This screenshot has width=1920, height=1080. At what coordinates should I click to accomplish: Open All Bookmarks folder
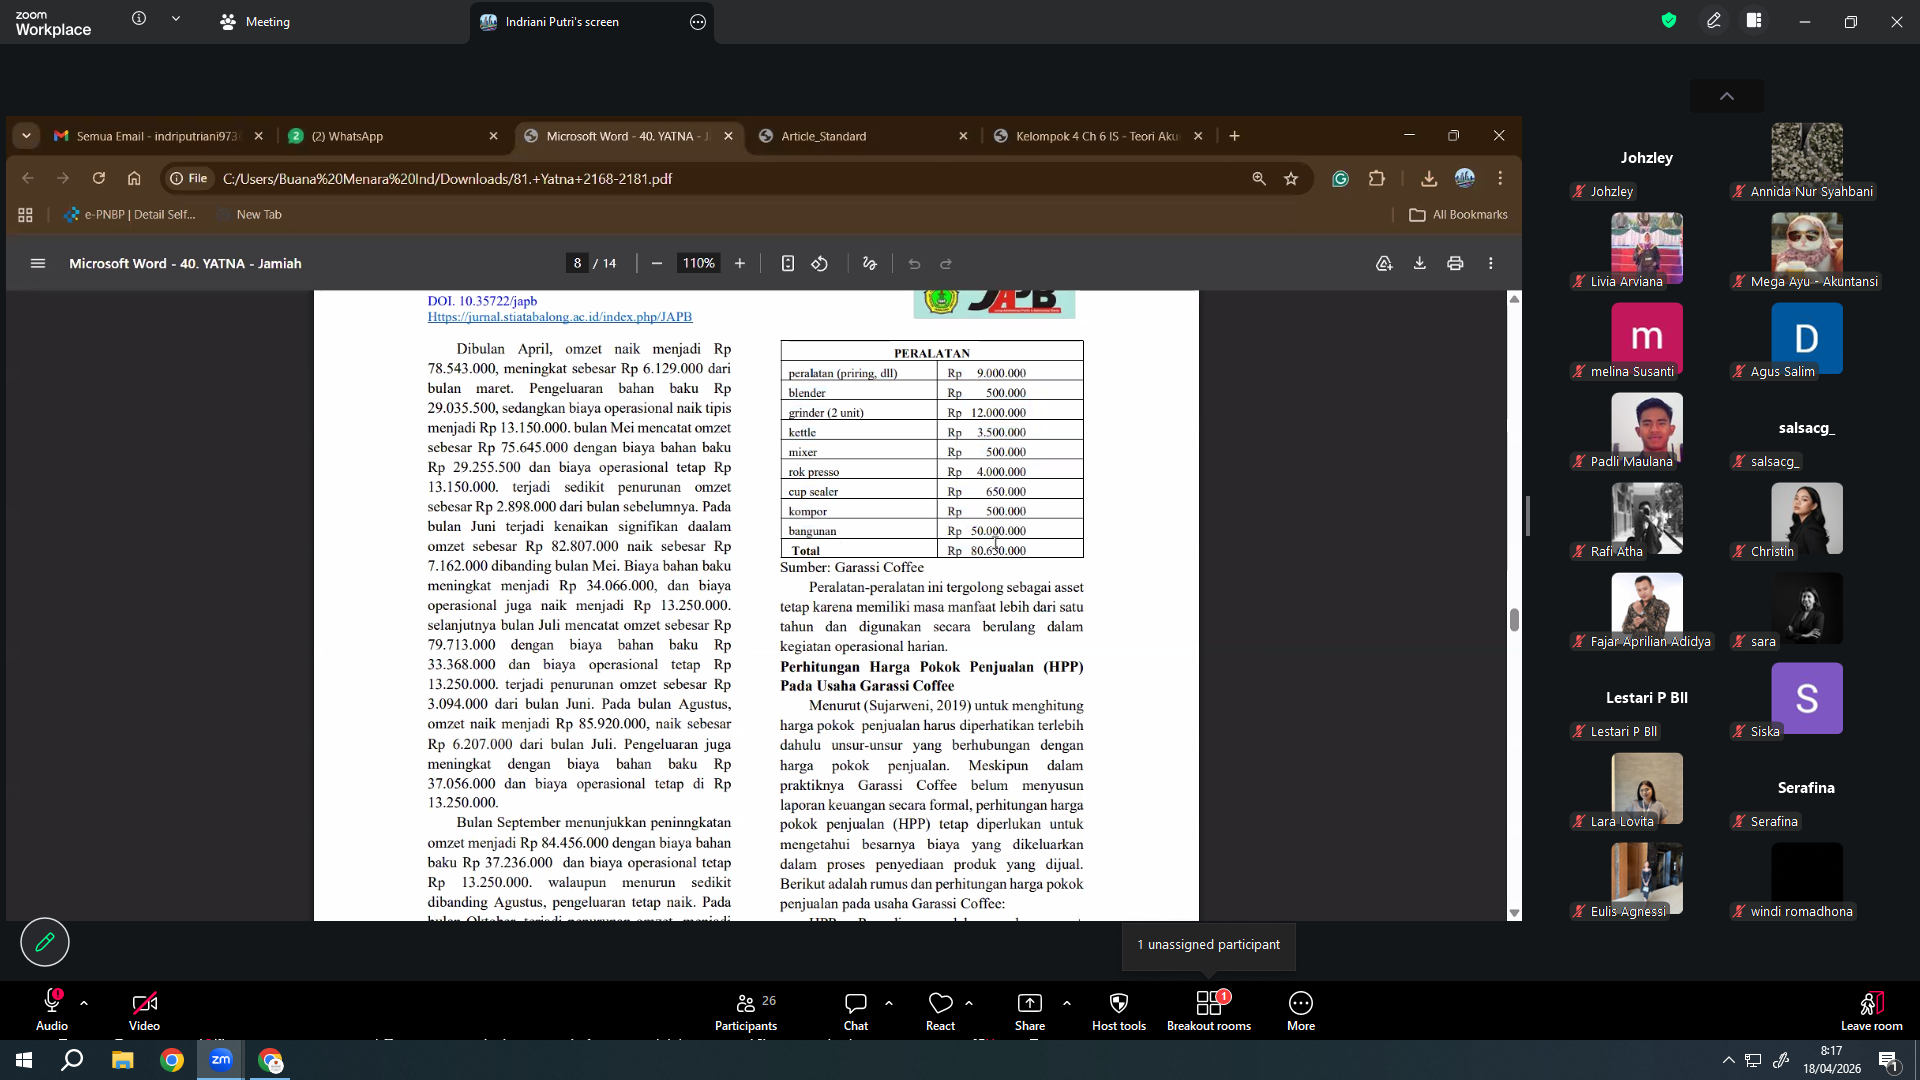pos(1458,215)
